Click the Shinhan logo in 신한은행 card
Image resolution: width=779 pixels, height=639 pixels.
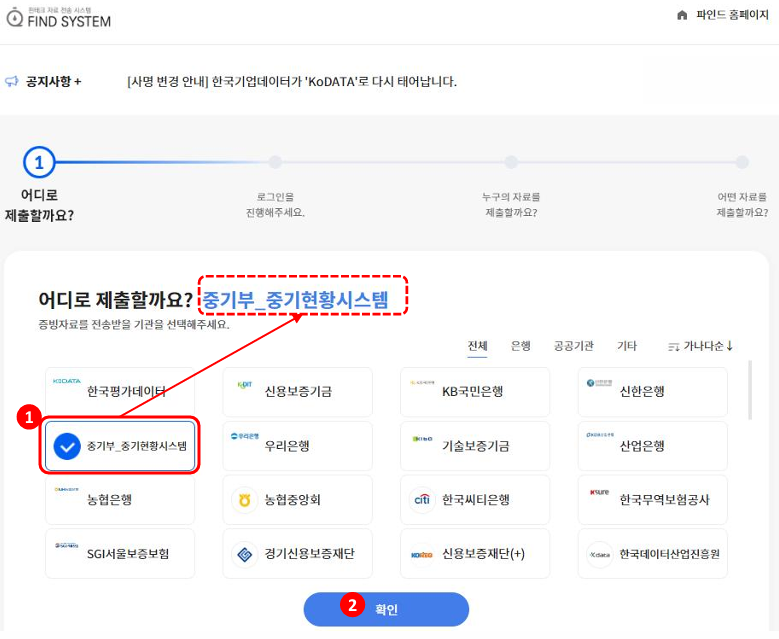click(599, 383)
